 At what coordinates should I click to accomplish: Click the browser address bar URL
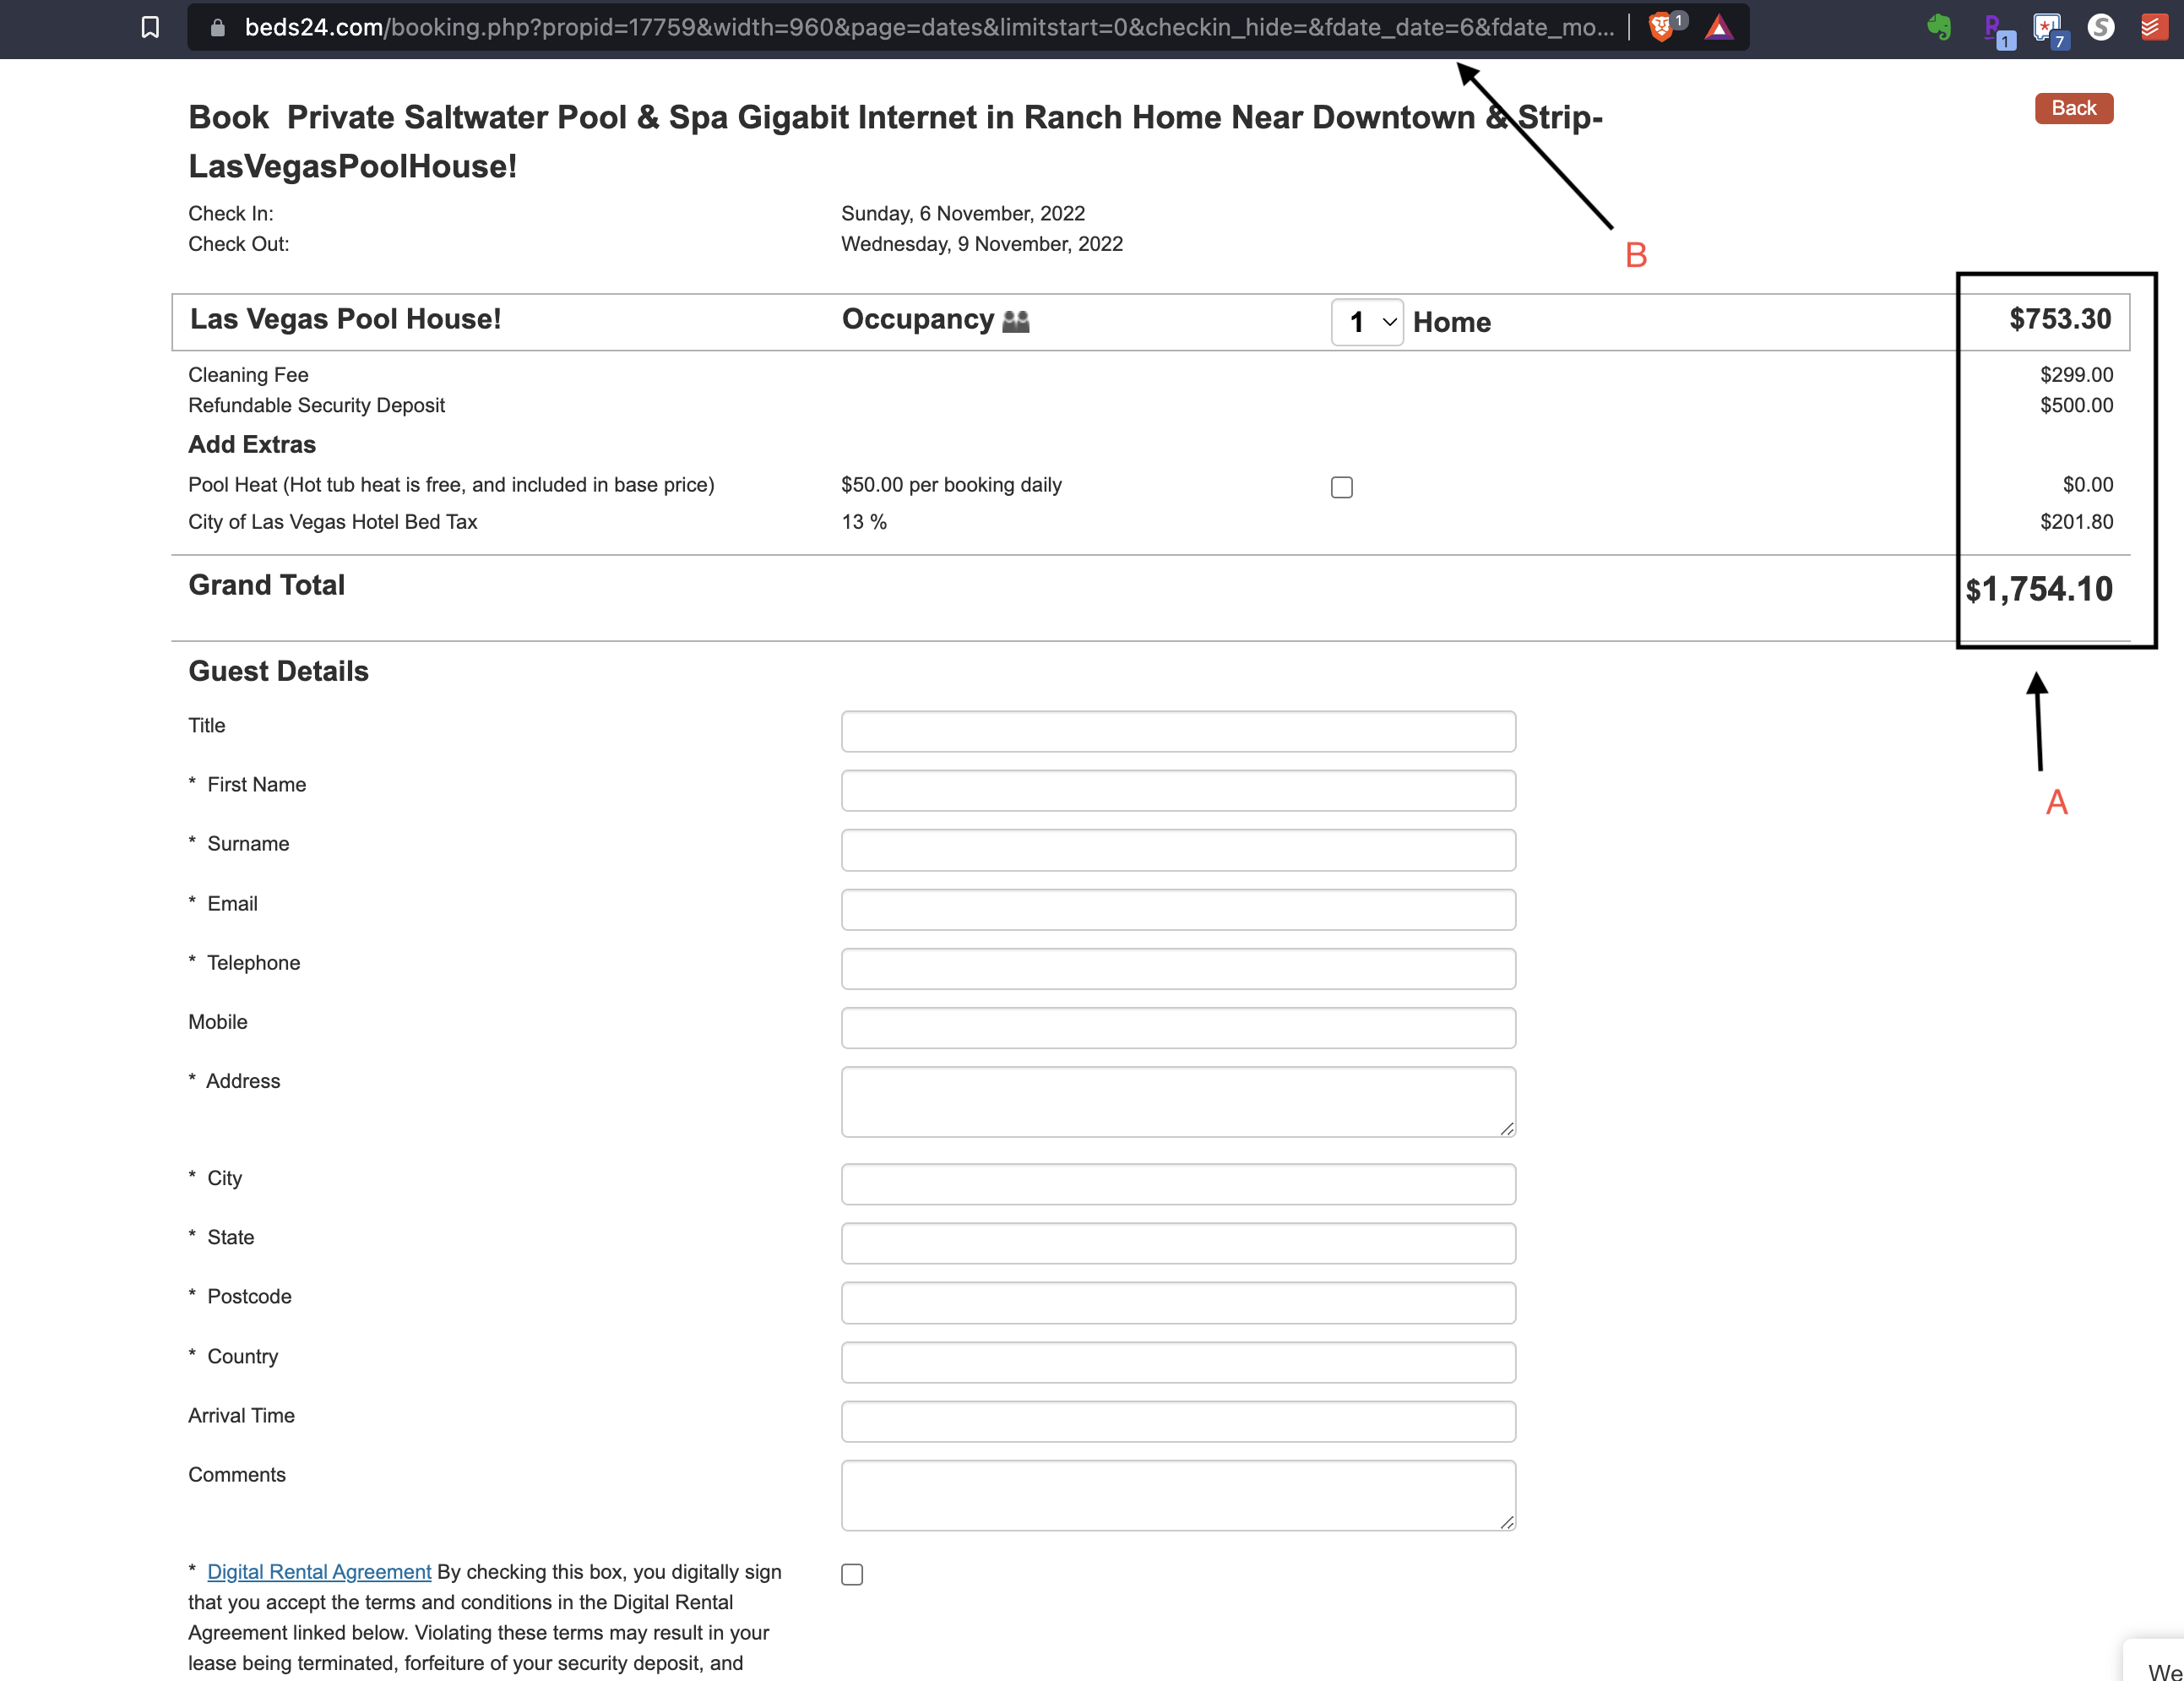[928, 27]
